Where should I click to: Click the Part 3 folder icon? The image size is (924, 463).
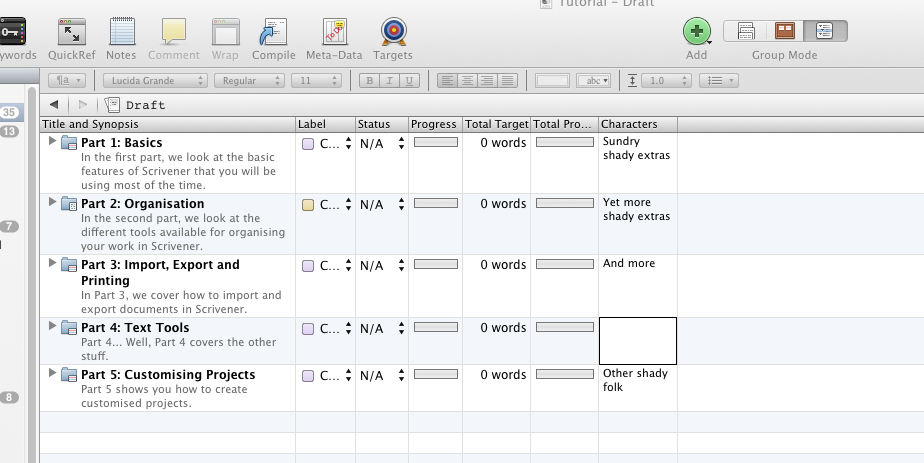[x=70, y=265]
